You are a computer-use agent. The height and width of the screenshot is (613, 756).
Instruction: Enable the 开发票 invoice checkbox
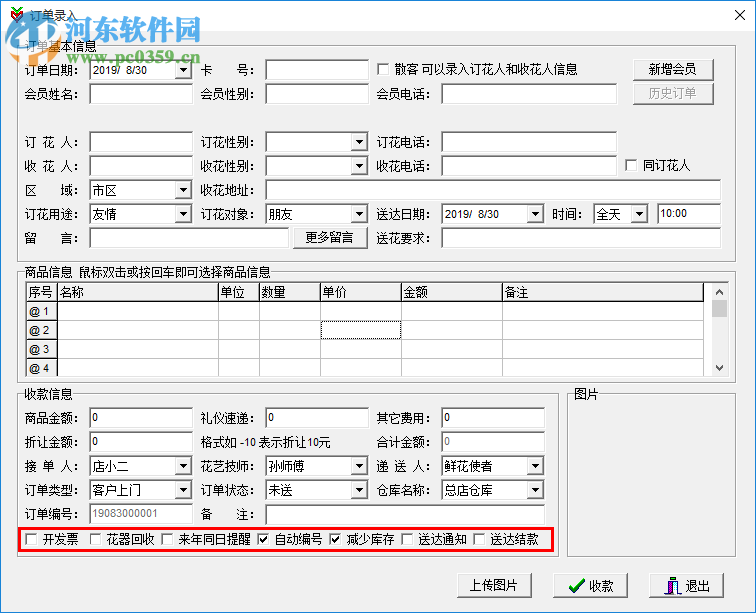pos(31,539)
